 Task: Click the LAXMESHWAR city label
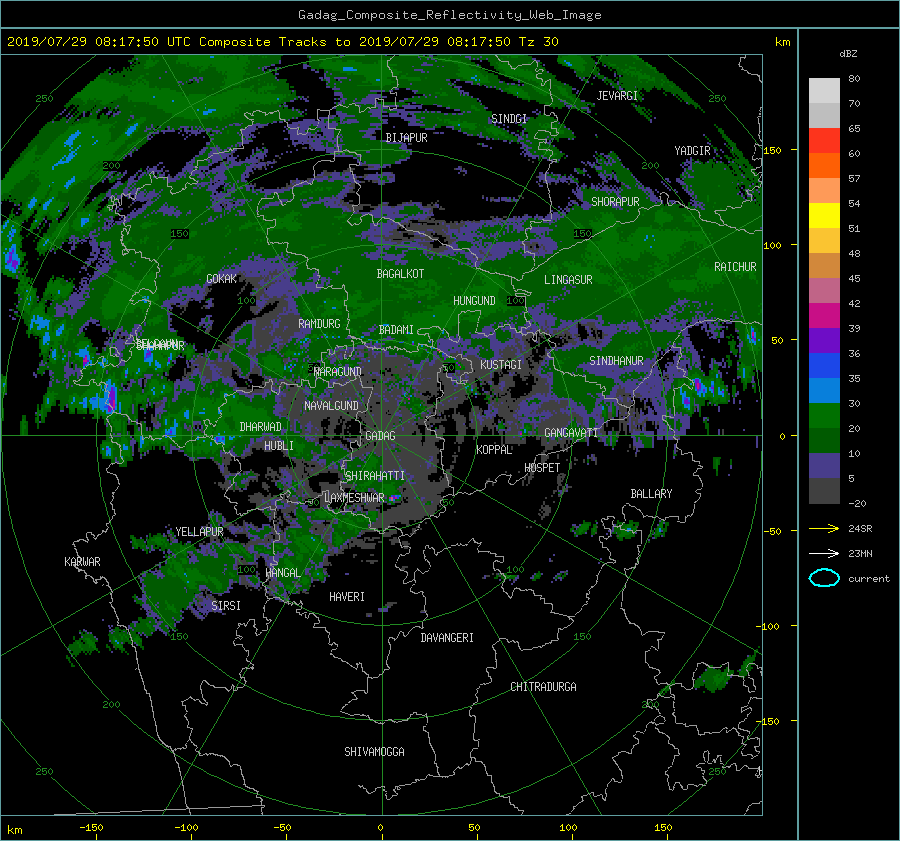click(x=354, y=498)
